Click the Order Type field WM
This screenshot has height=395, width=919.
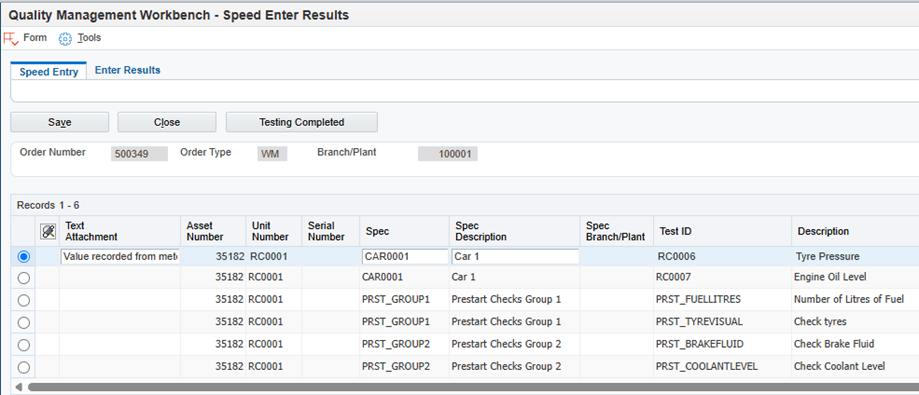pos(272,154)
